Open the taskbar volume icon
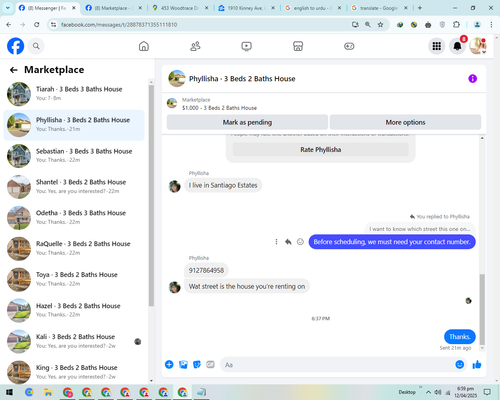 pyautogui.click(x=438, y=392)
